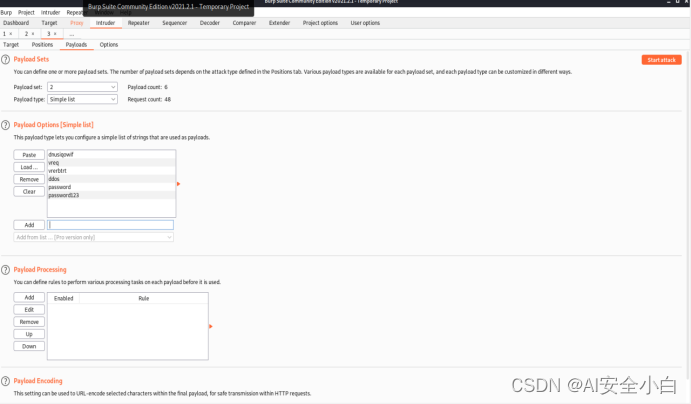Open the User options tab
This screenshot has width=691, height=404.
pyautogui.click(x=365, y=23)
